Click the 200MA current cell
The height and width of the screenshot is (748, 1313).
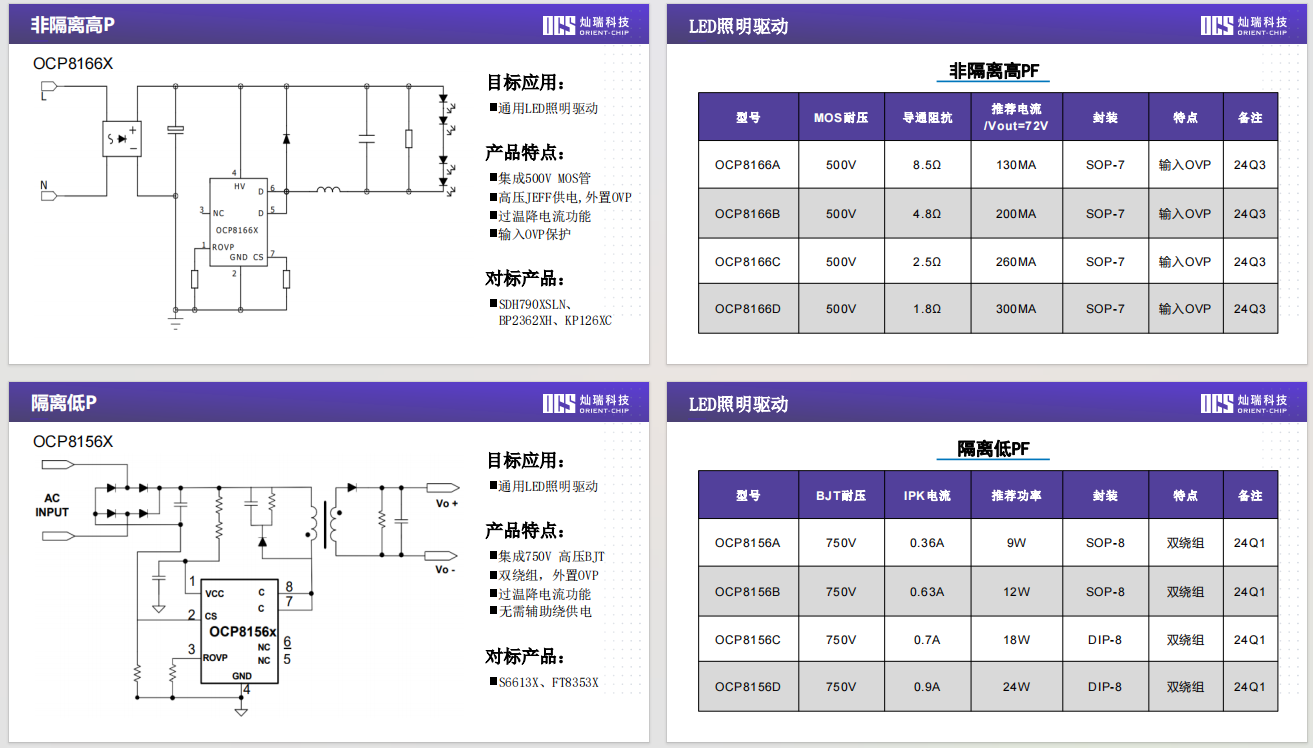point(1016,213)
